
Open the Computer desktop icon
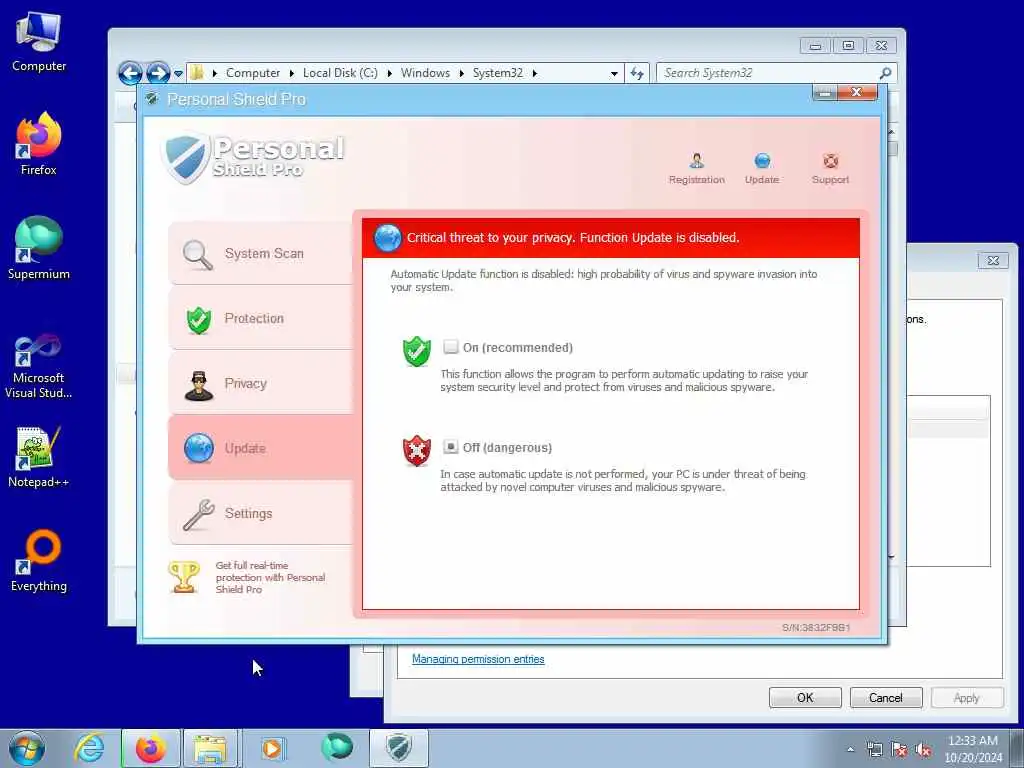click(x=39, y=42)
